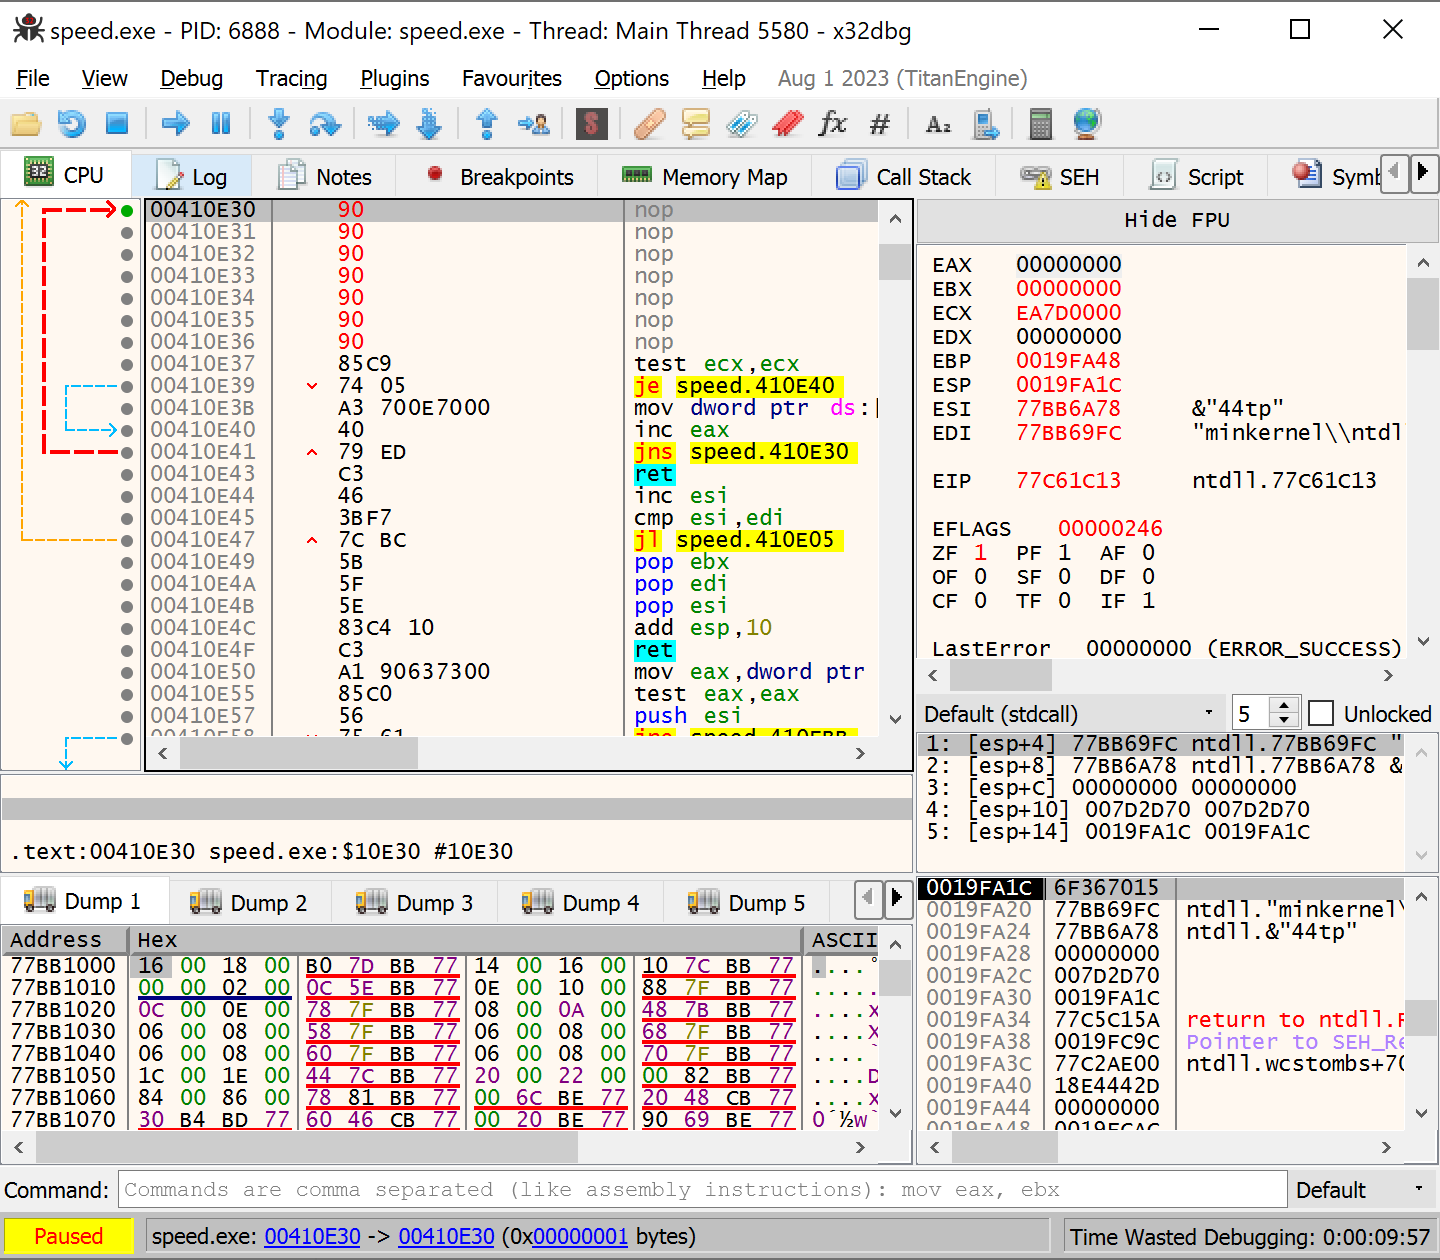Viewport: 1440px width, 1260px height.
Task: Open a file with the folder icon
Action: [x=25, y=124]
